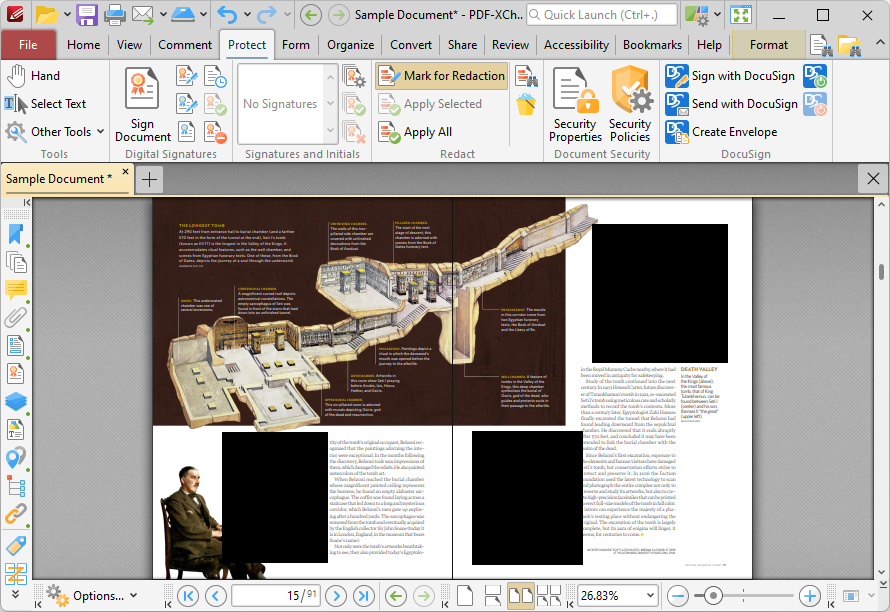Open Security Policies
The width and height of the screenshot is (890, 612).
tap(629, 104)
